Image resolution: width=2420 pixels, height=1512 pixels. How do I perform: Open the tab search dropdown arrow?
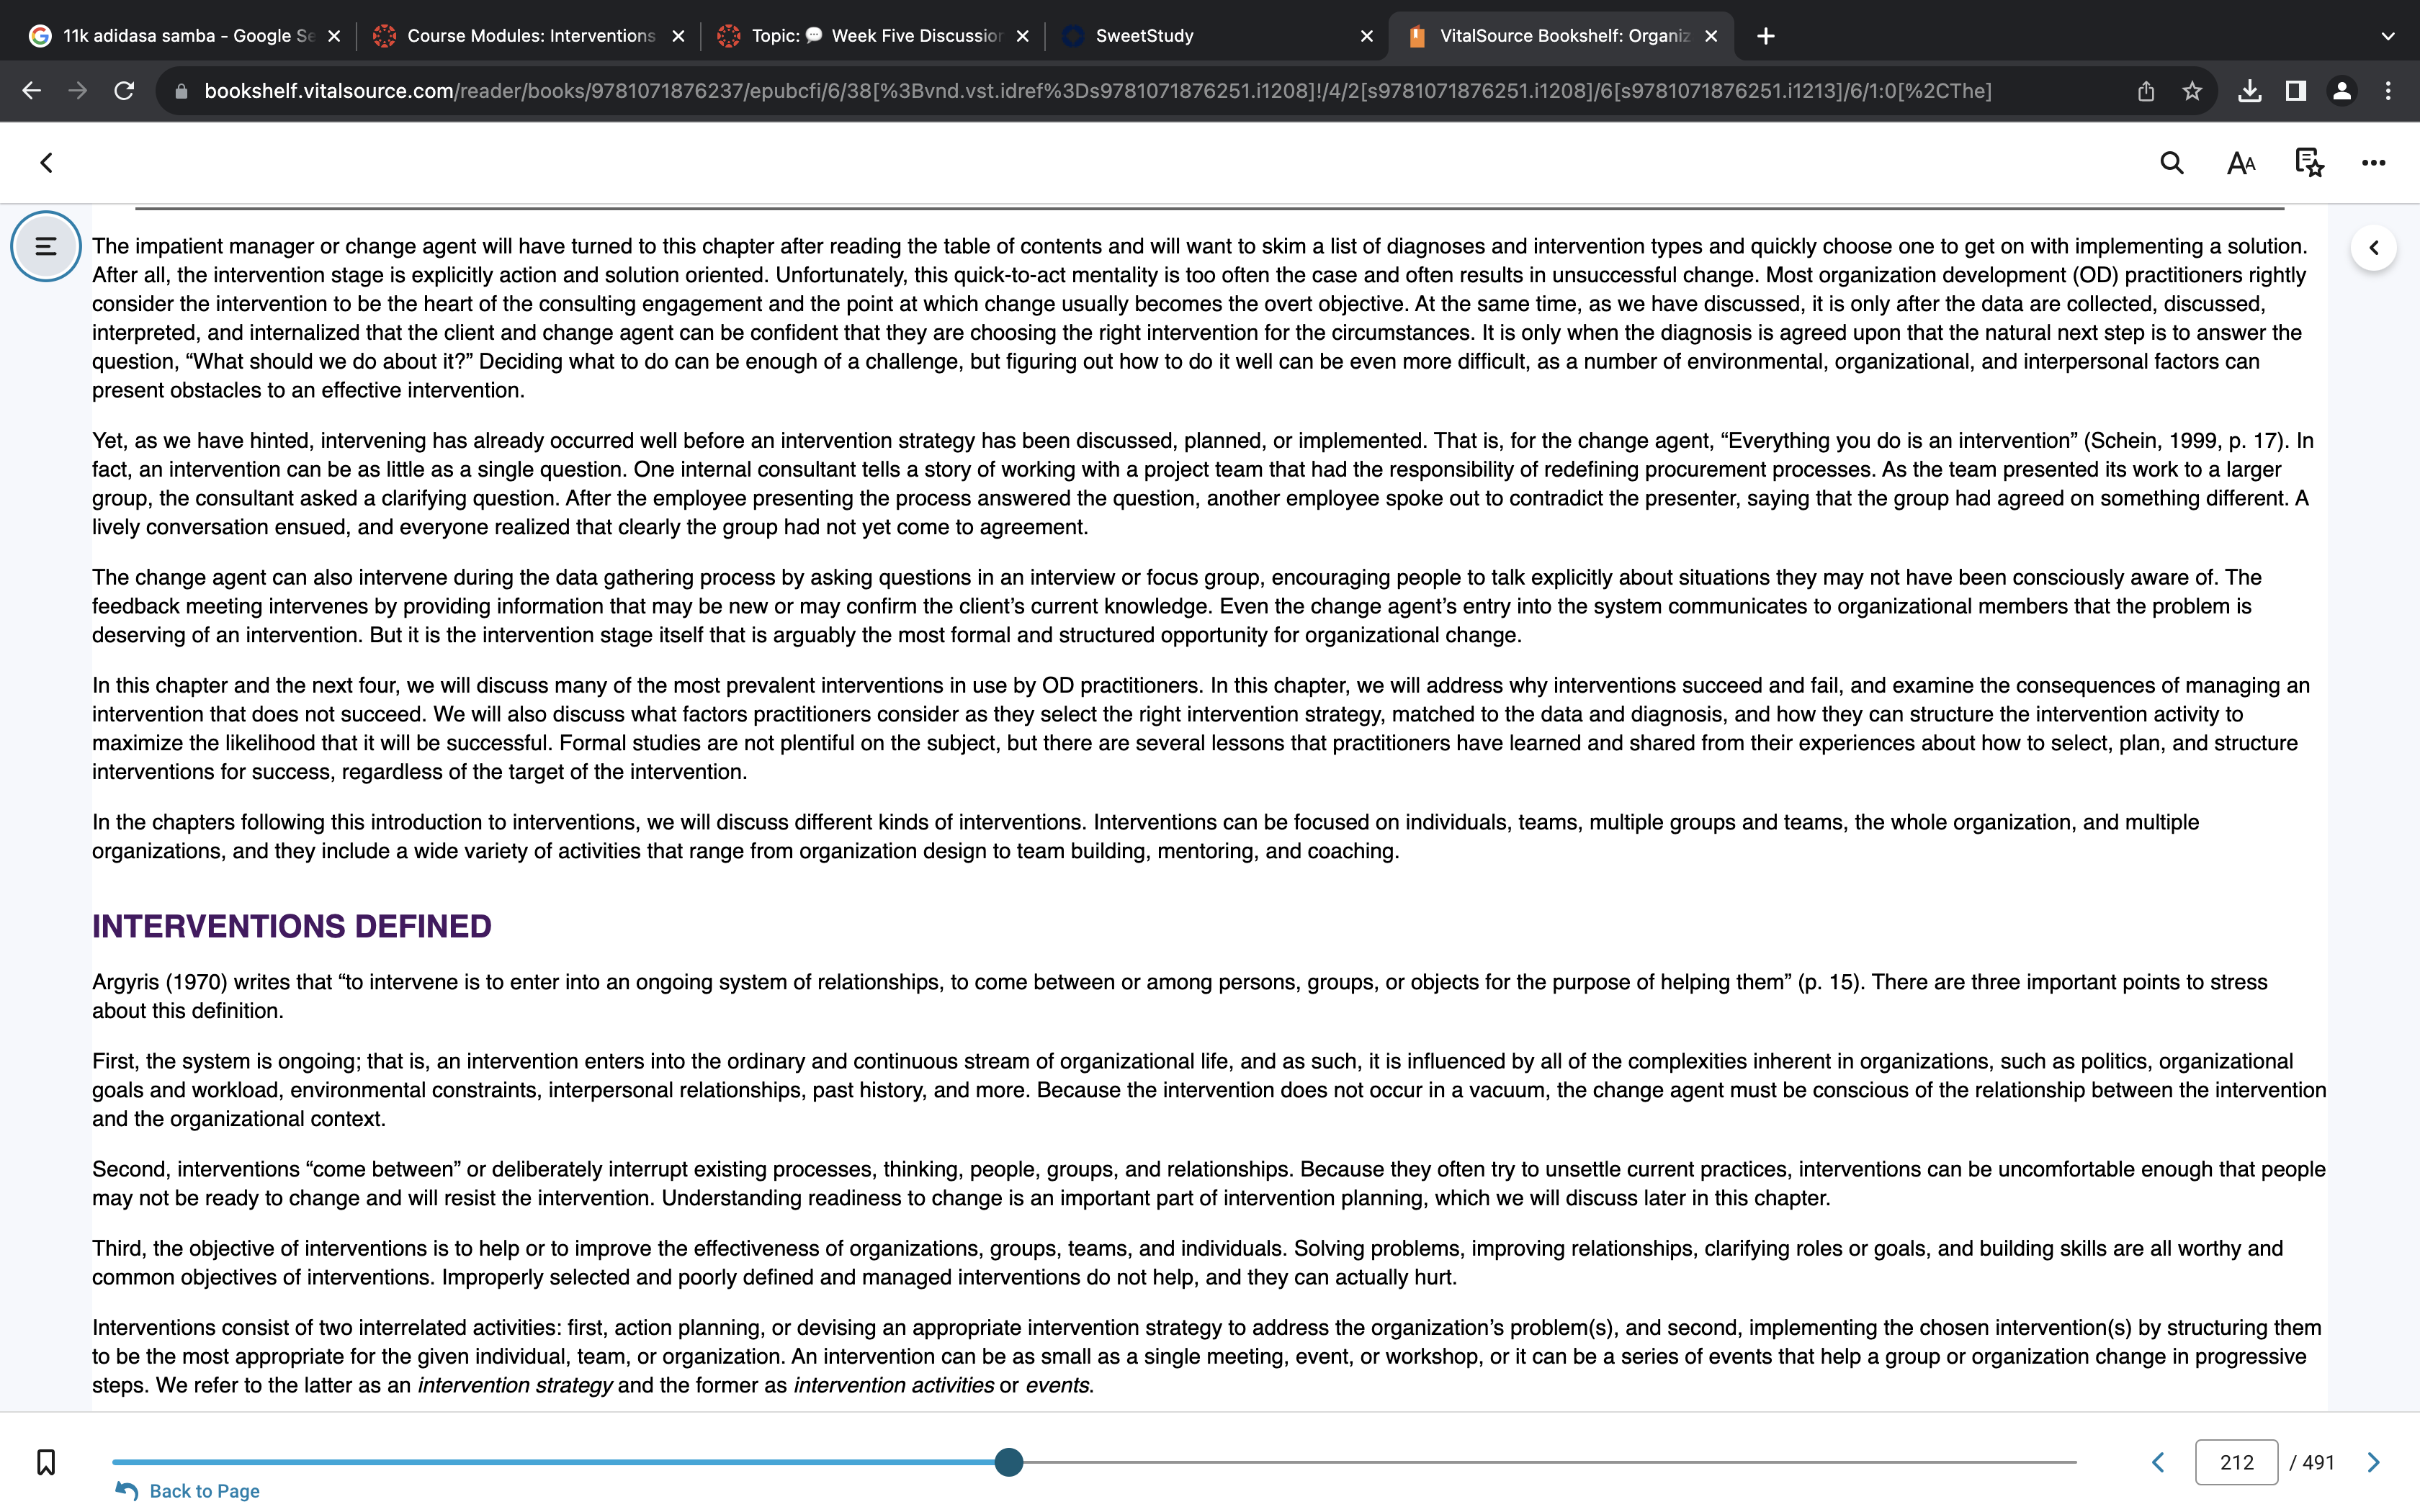(x=2387, y=36)
